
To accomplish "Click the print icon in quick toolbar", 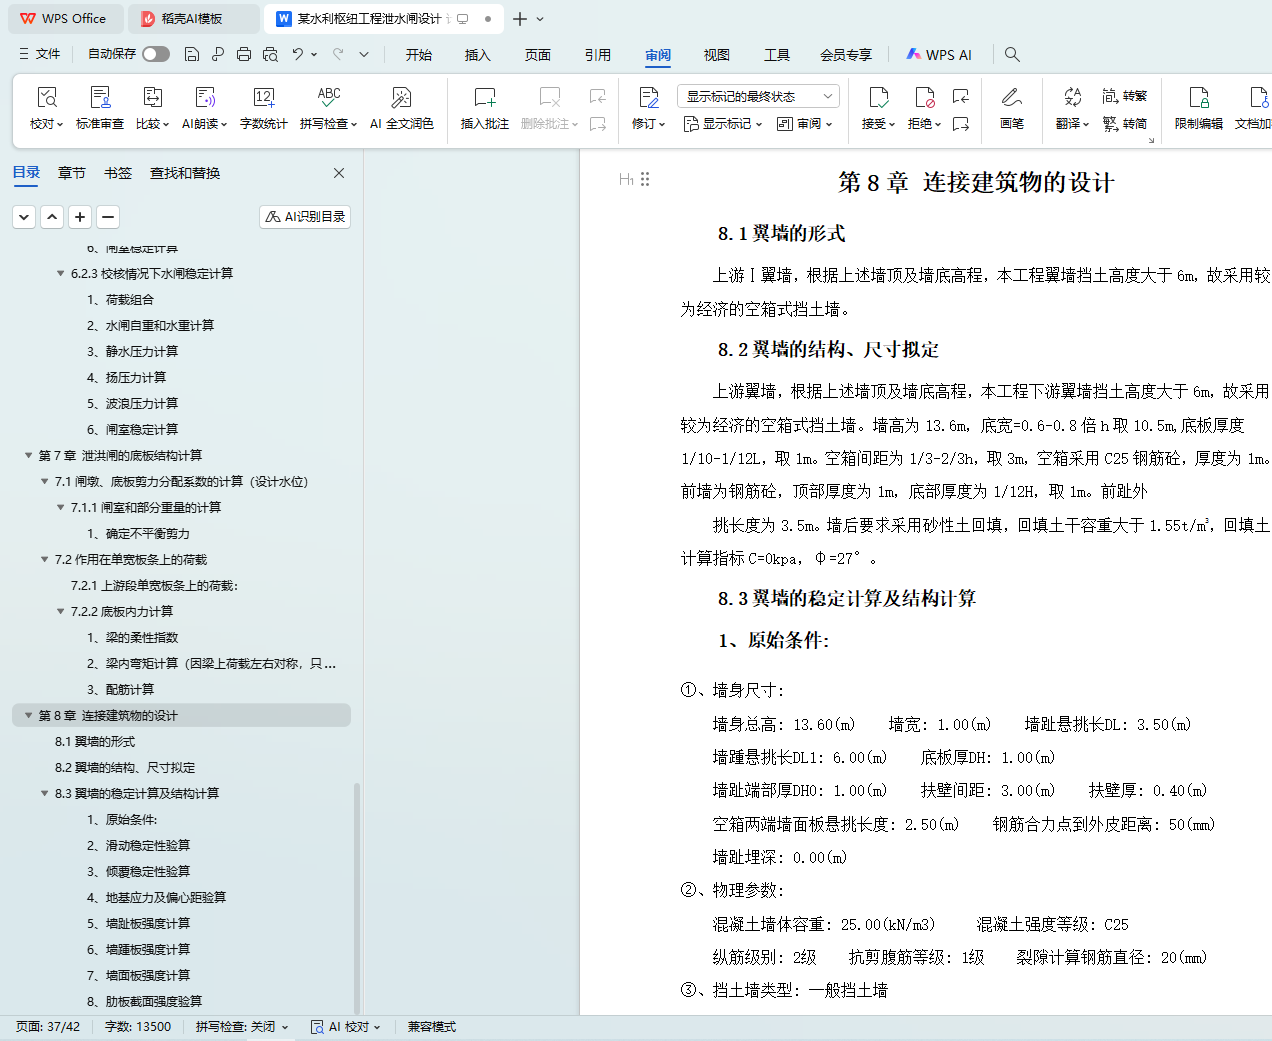I will click(244, 54).
